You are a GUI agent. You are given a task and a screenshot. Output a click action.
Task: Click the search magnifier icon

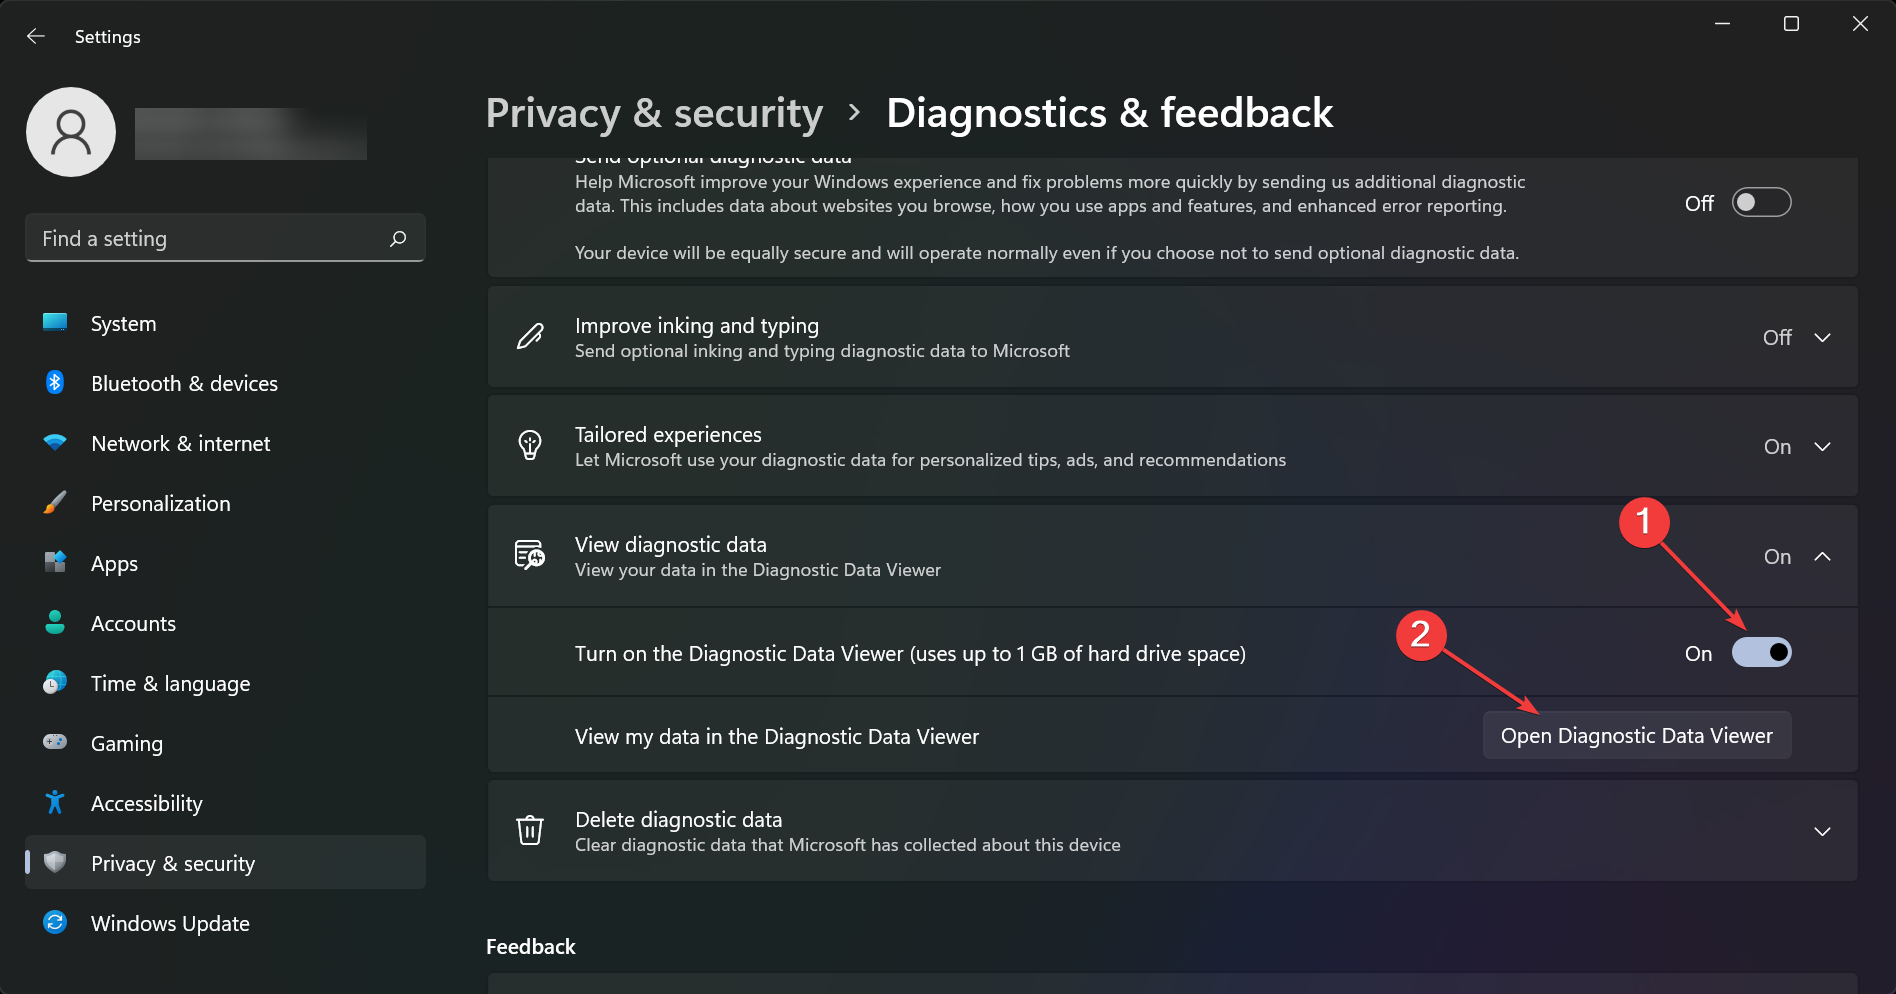(x=398, y=238)
